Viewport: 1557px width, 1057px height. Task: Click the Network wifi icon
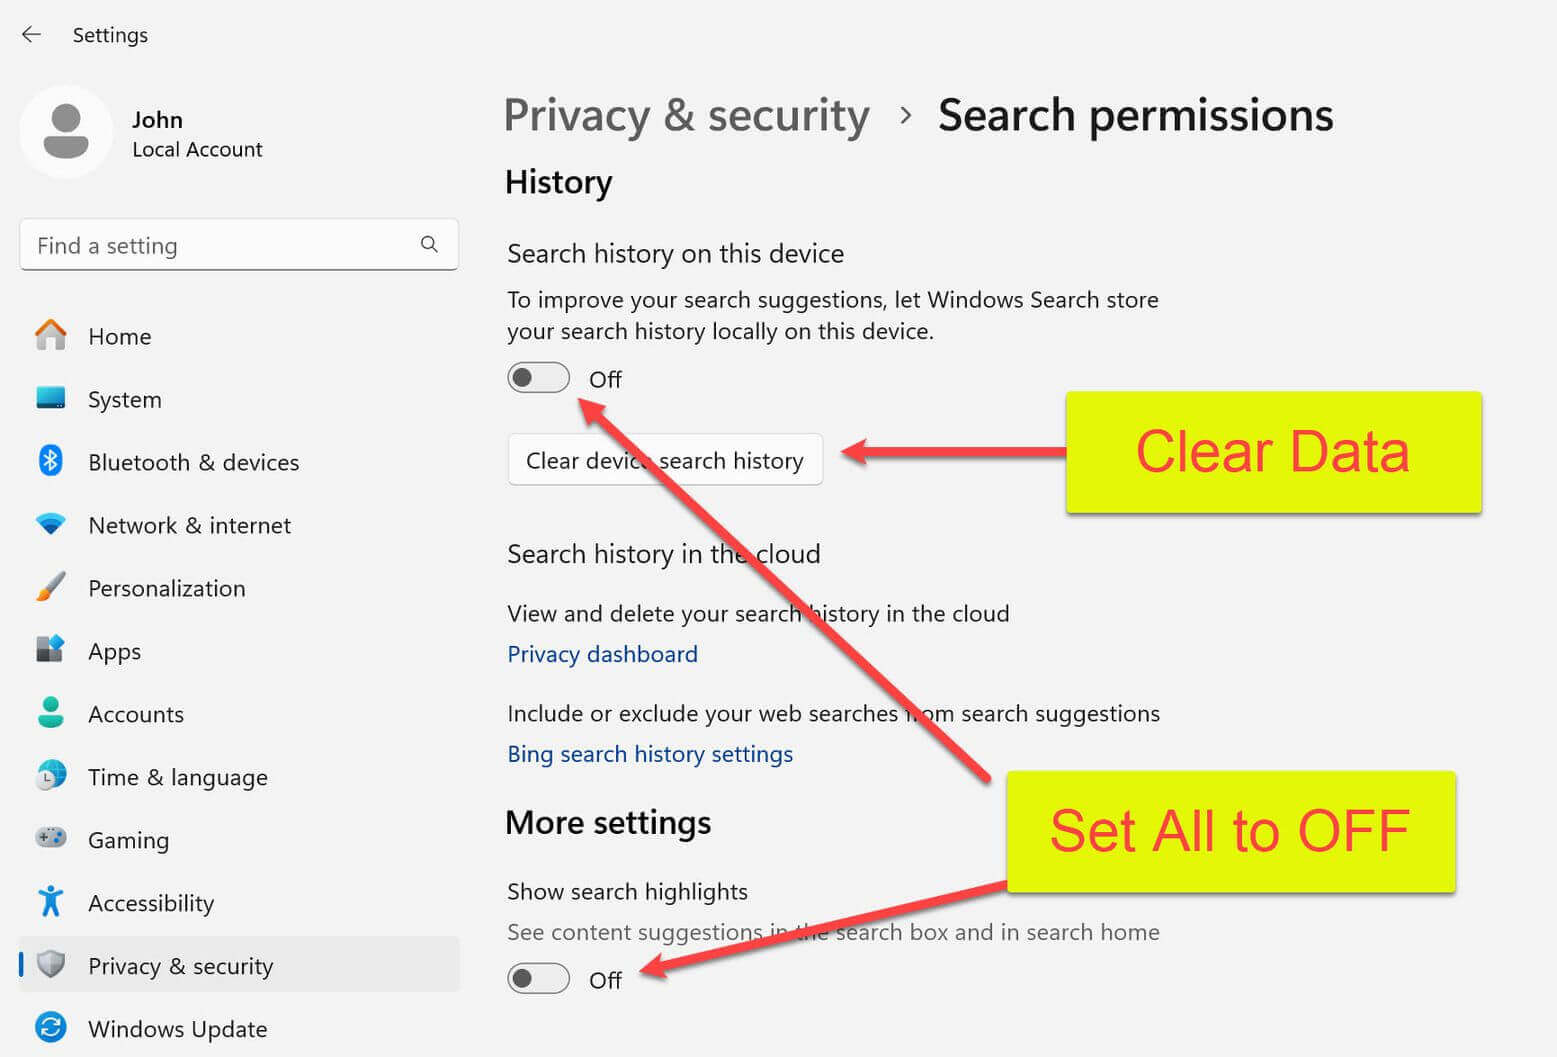point(51,524)
